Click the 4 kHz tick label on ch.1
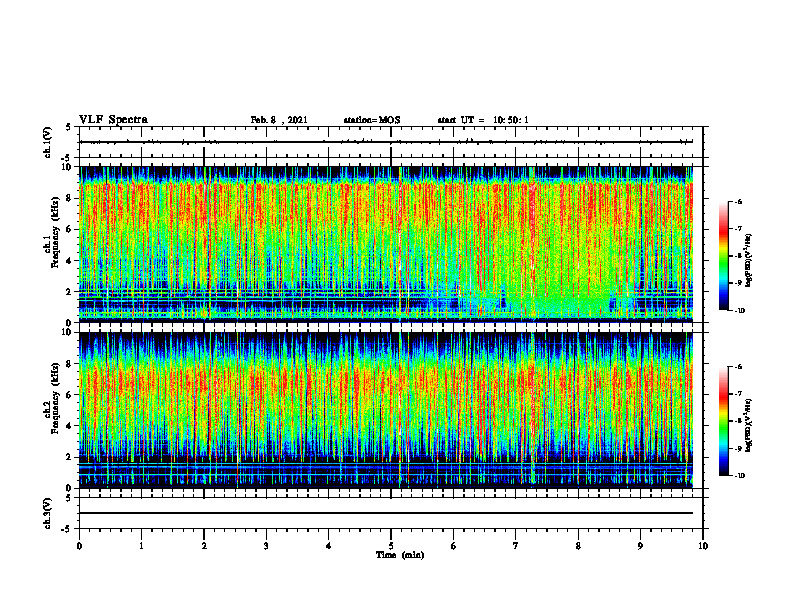Screen dimensions: 792x612 pos(70,261)
